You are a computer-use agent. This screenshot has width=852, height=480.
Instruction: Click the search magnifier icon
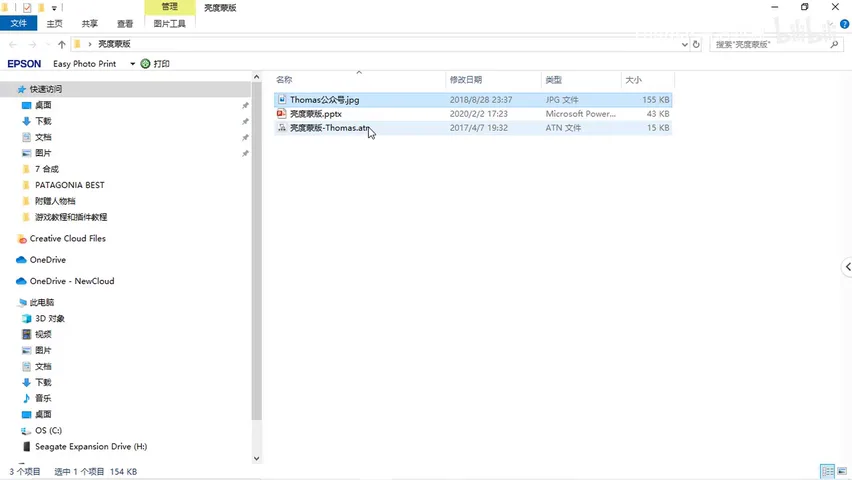point(834,45)
